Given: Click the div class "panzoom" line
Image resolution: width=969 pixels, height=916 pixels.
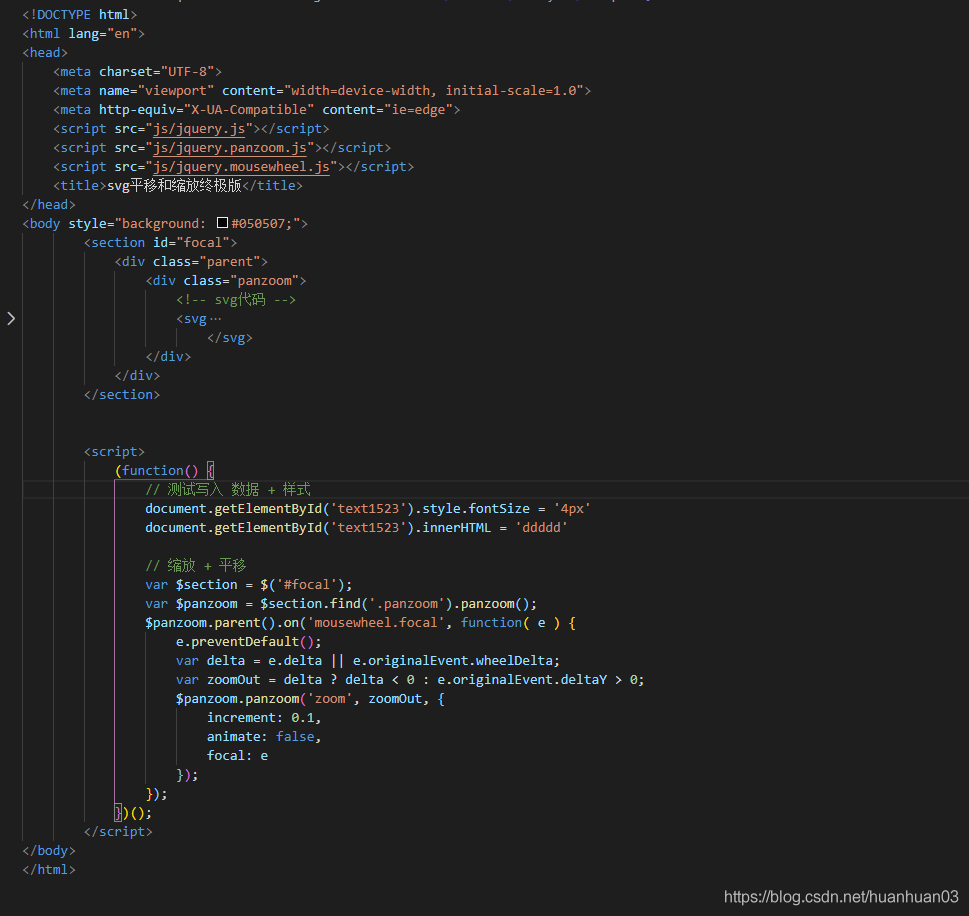Looking at the screenshot, I should coord(225,280).
